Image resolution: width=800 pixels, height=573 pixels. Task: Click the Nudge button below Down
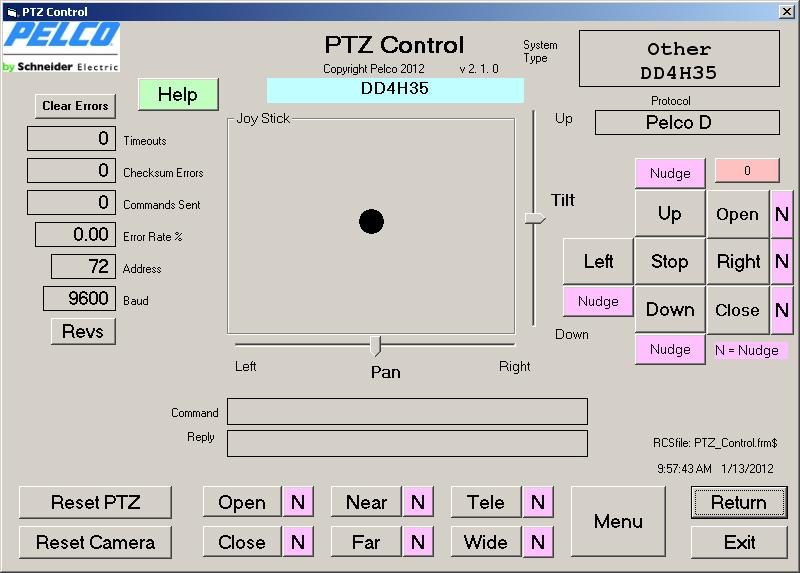point(670,349)
